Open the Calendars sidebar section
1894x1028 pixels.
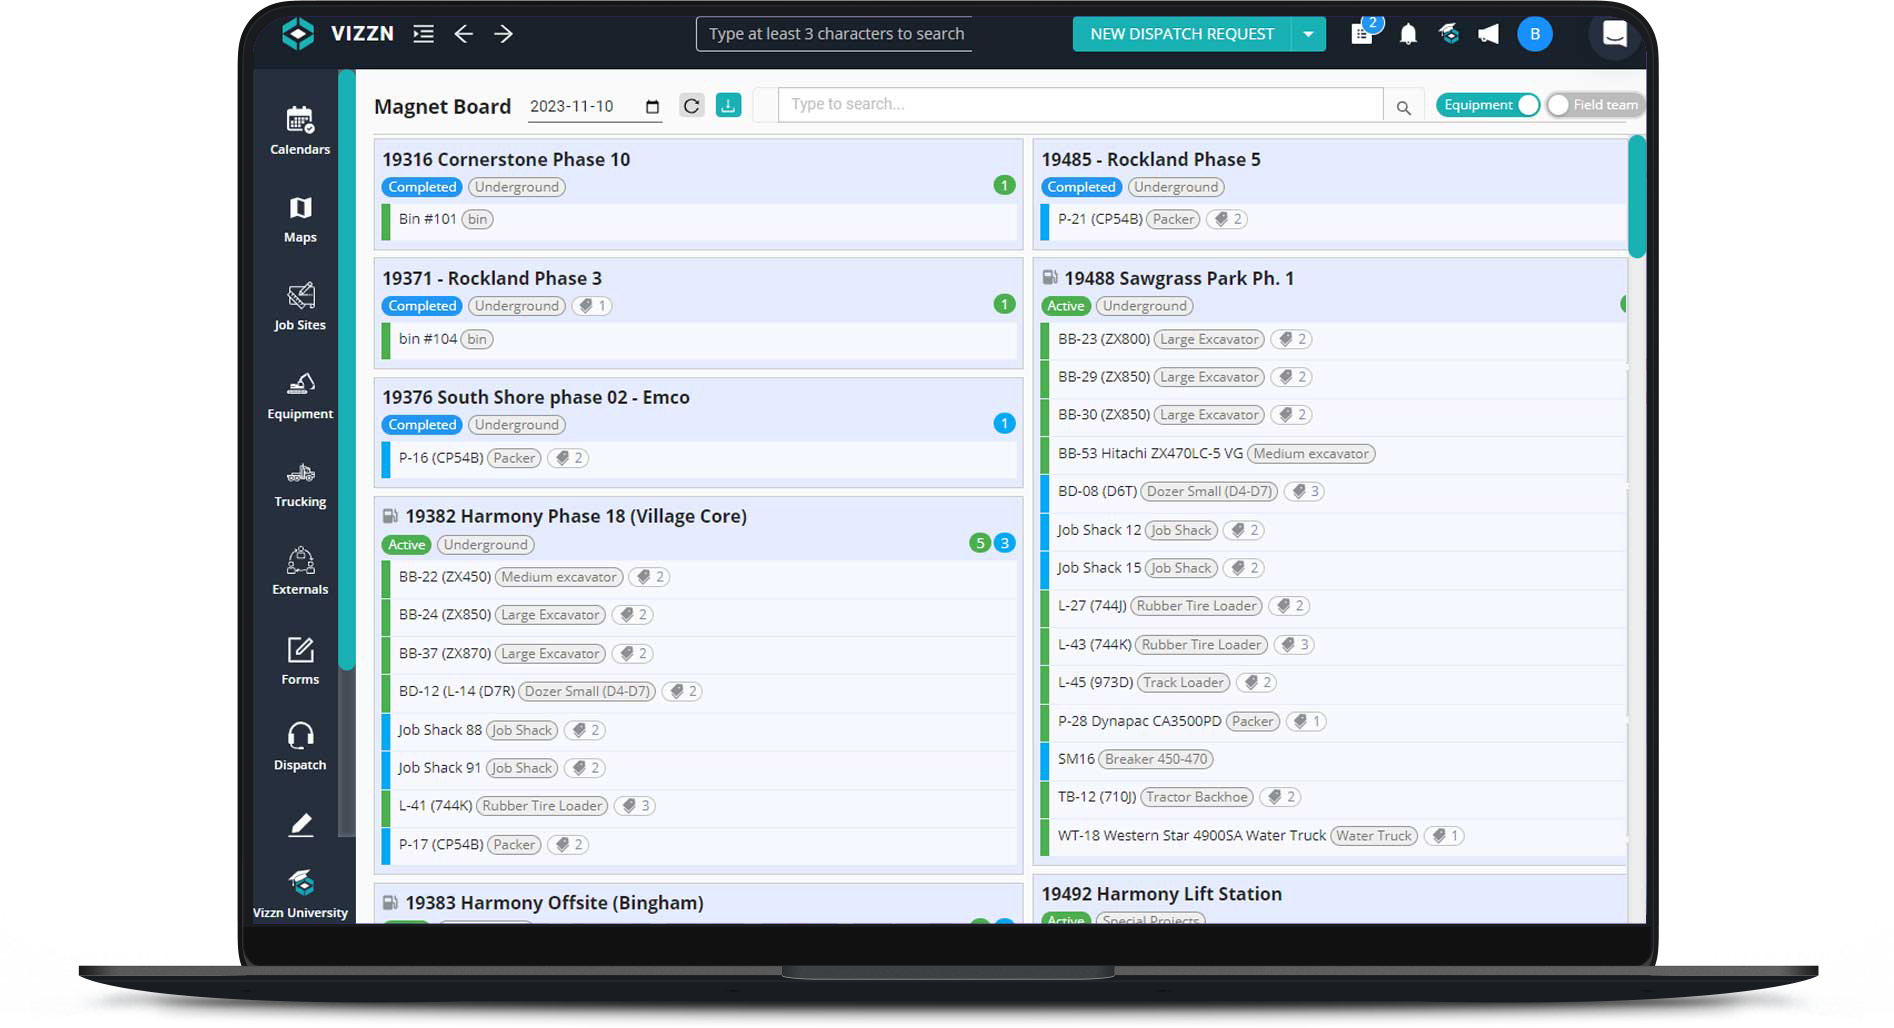[x=299, y=131]
